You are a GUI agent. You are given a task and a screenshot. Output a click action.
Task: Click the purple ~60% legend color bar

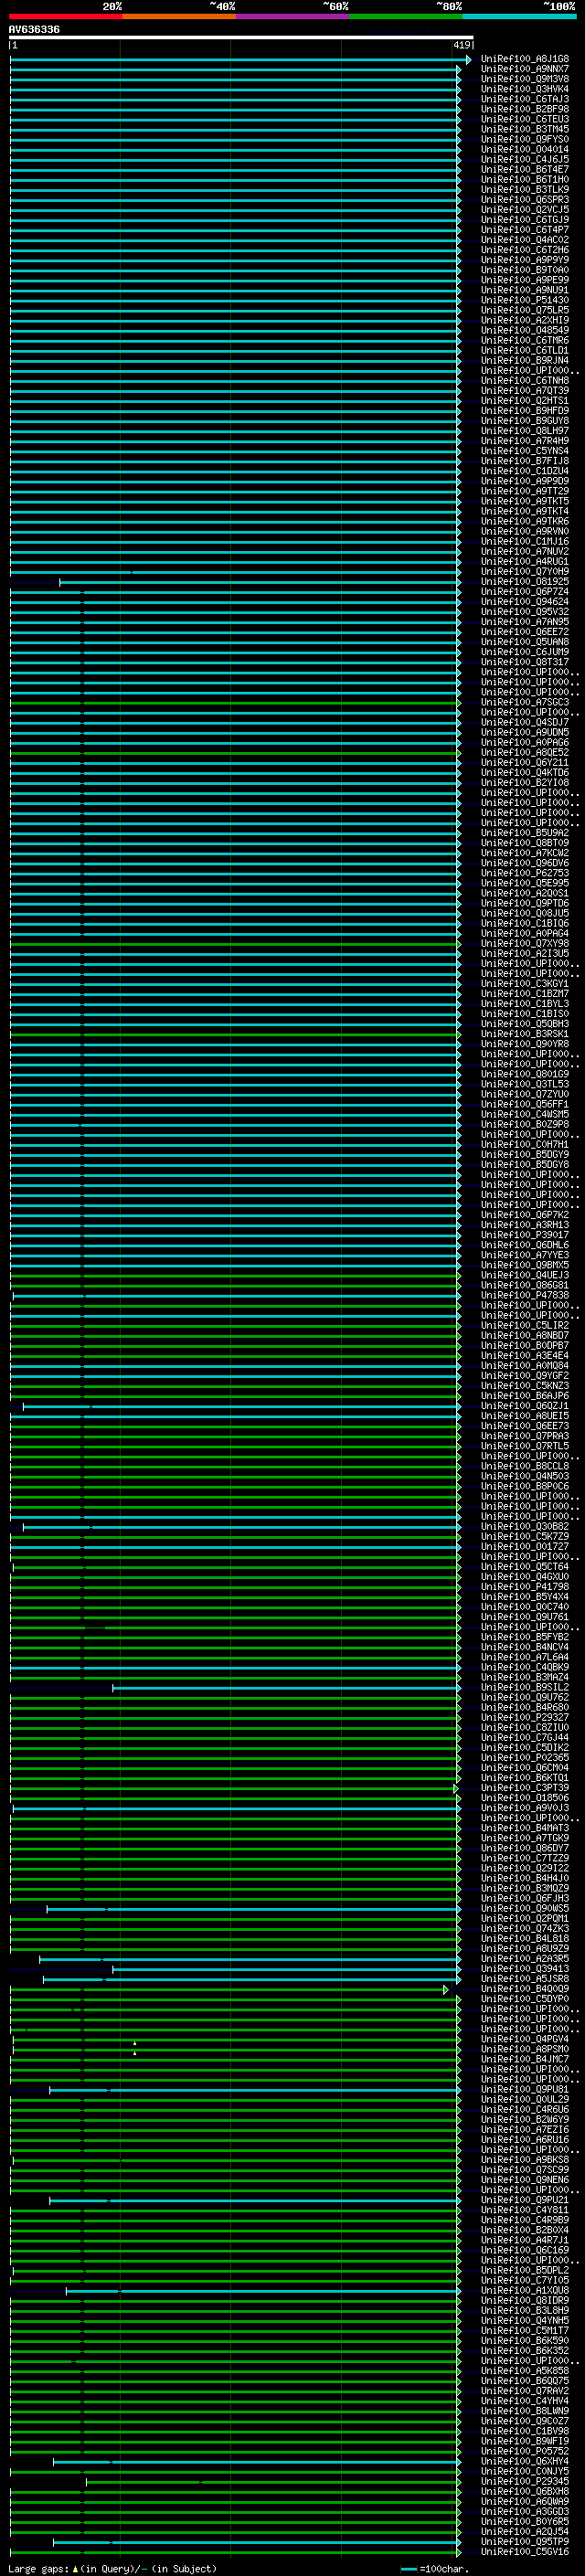pos(292,17)
